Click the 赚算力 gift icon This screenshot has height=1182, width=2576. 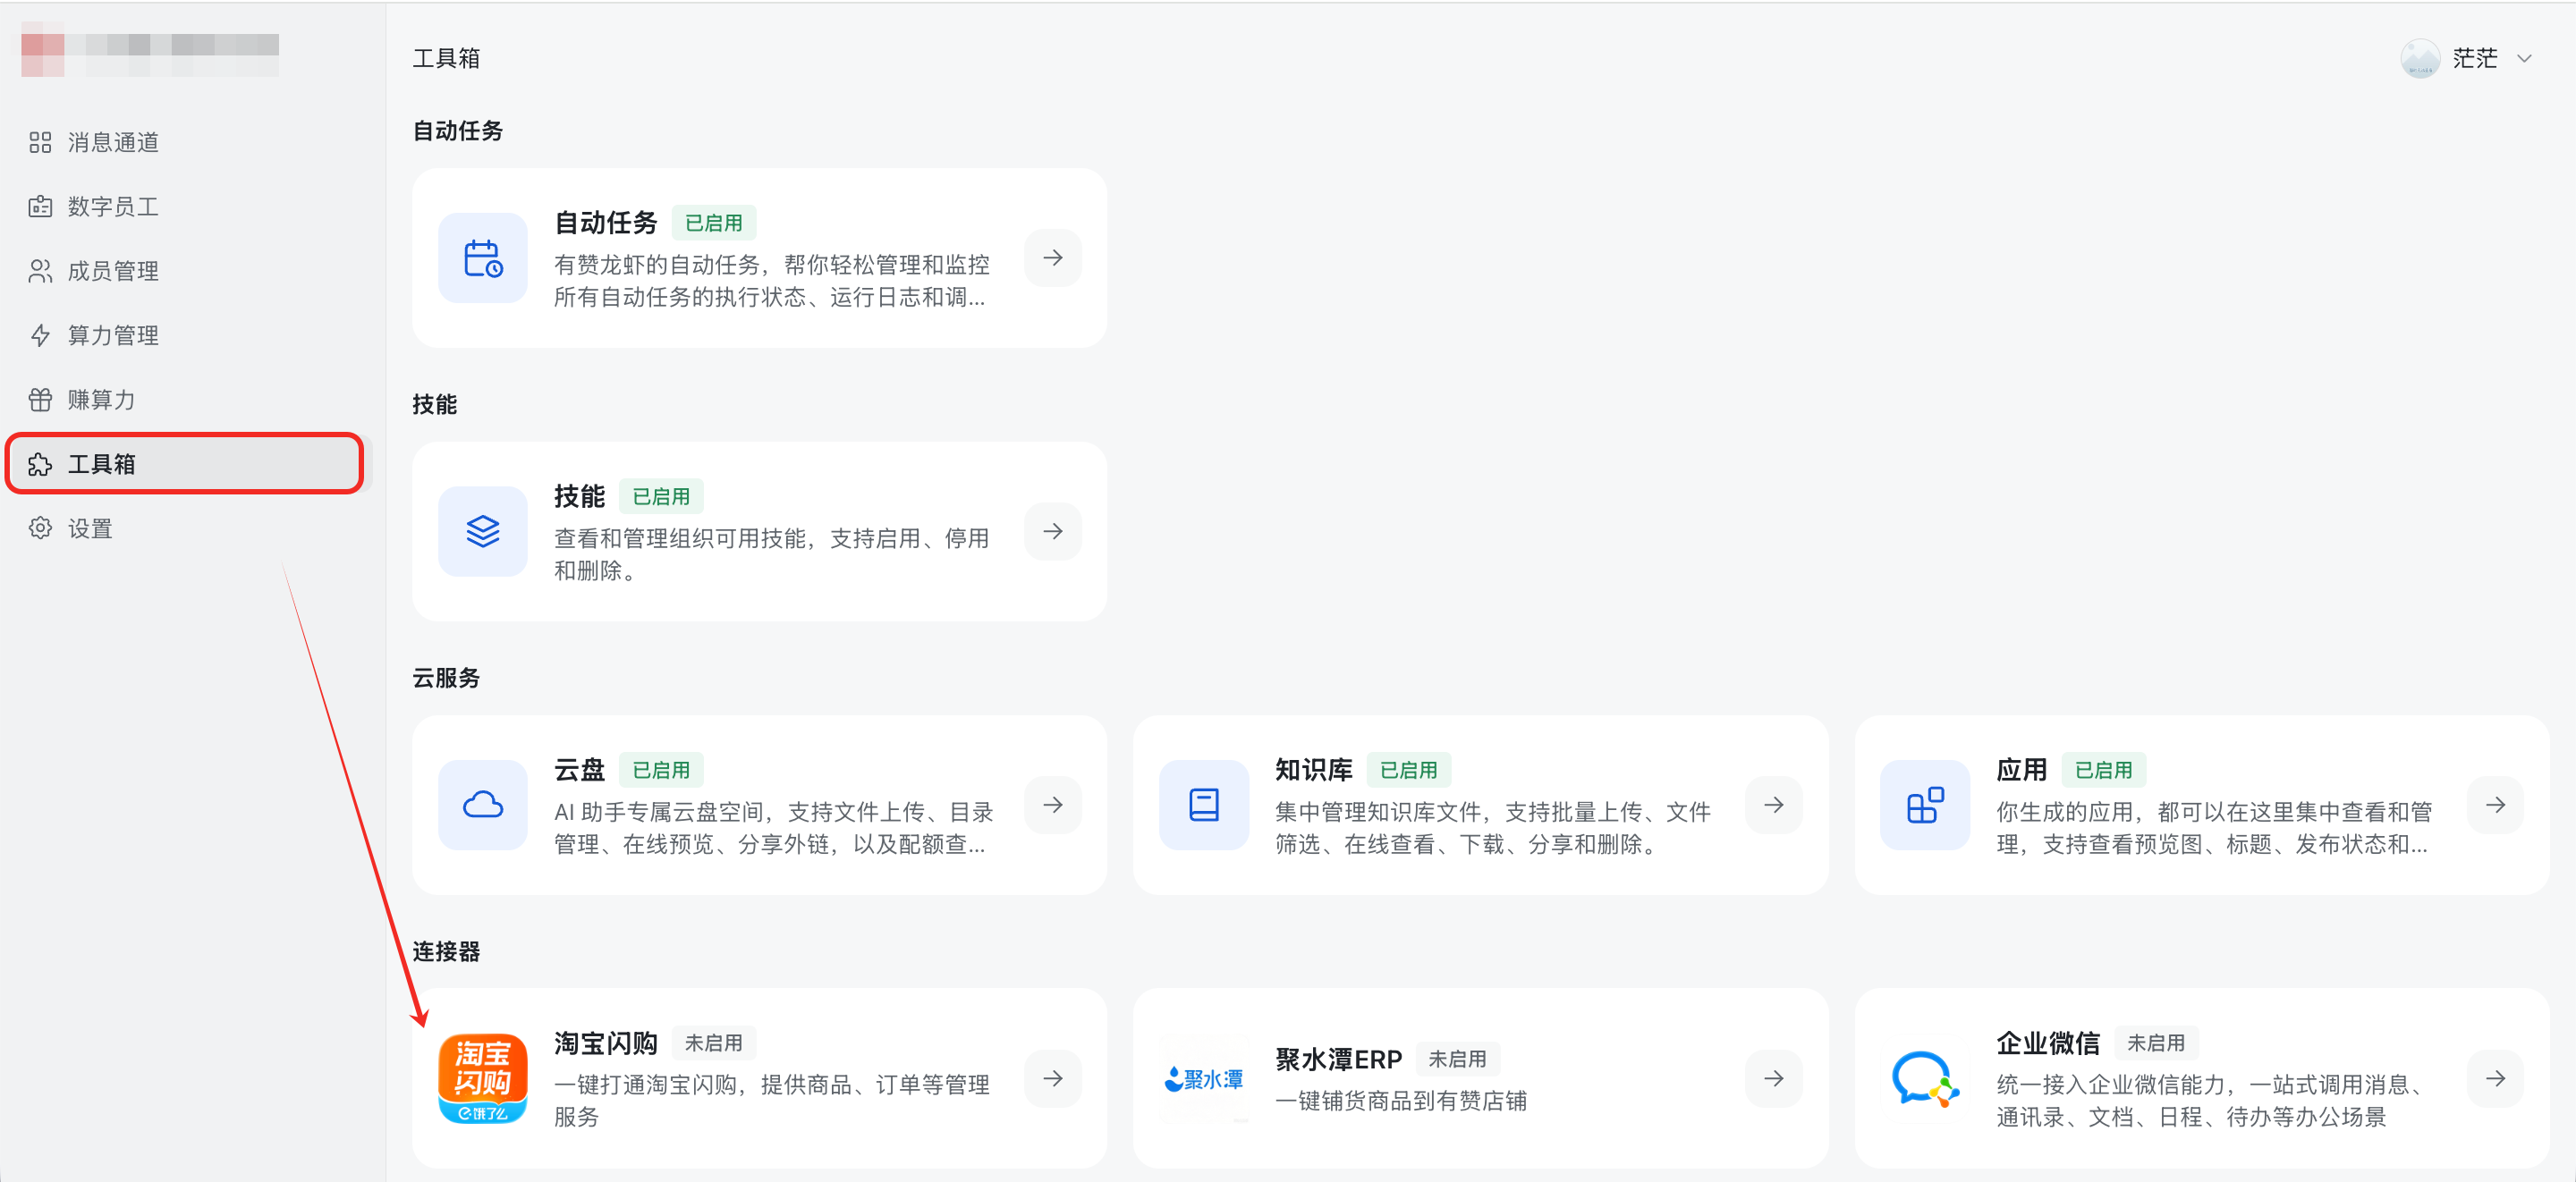40,400
